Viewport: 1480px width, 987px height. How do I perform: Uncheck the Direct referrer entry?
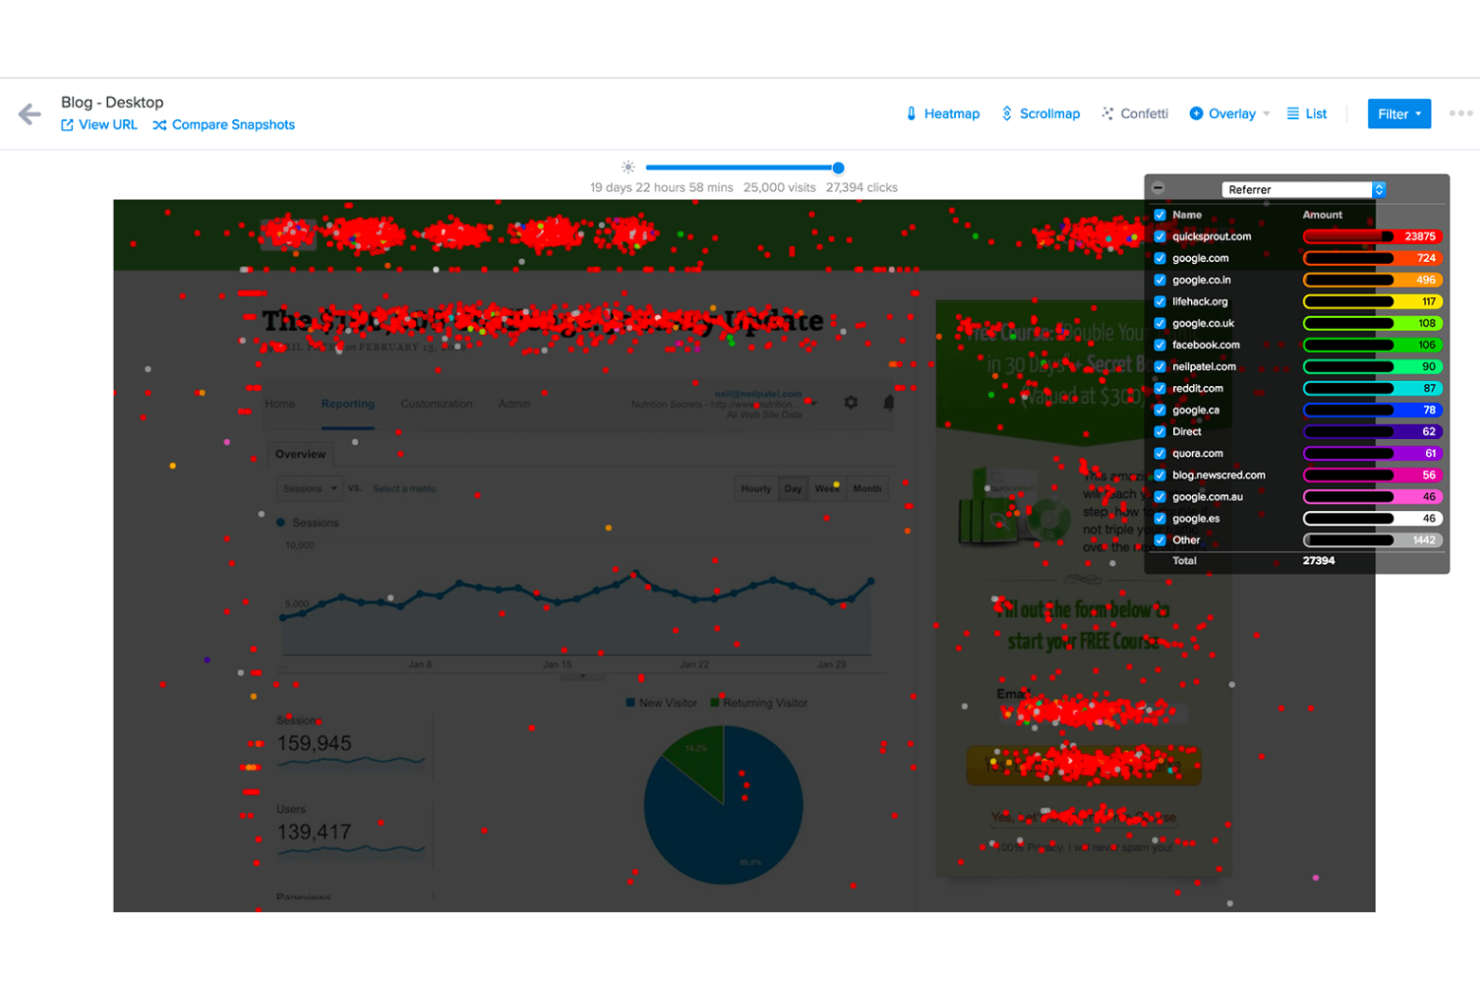1159,431
